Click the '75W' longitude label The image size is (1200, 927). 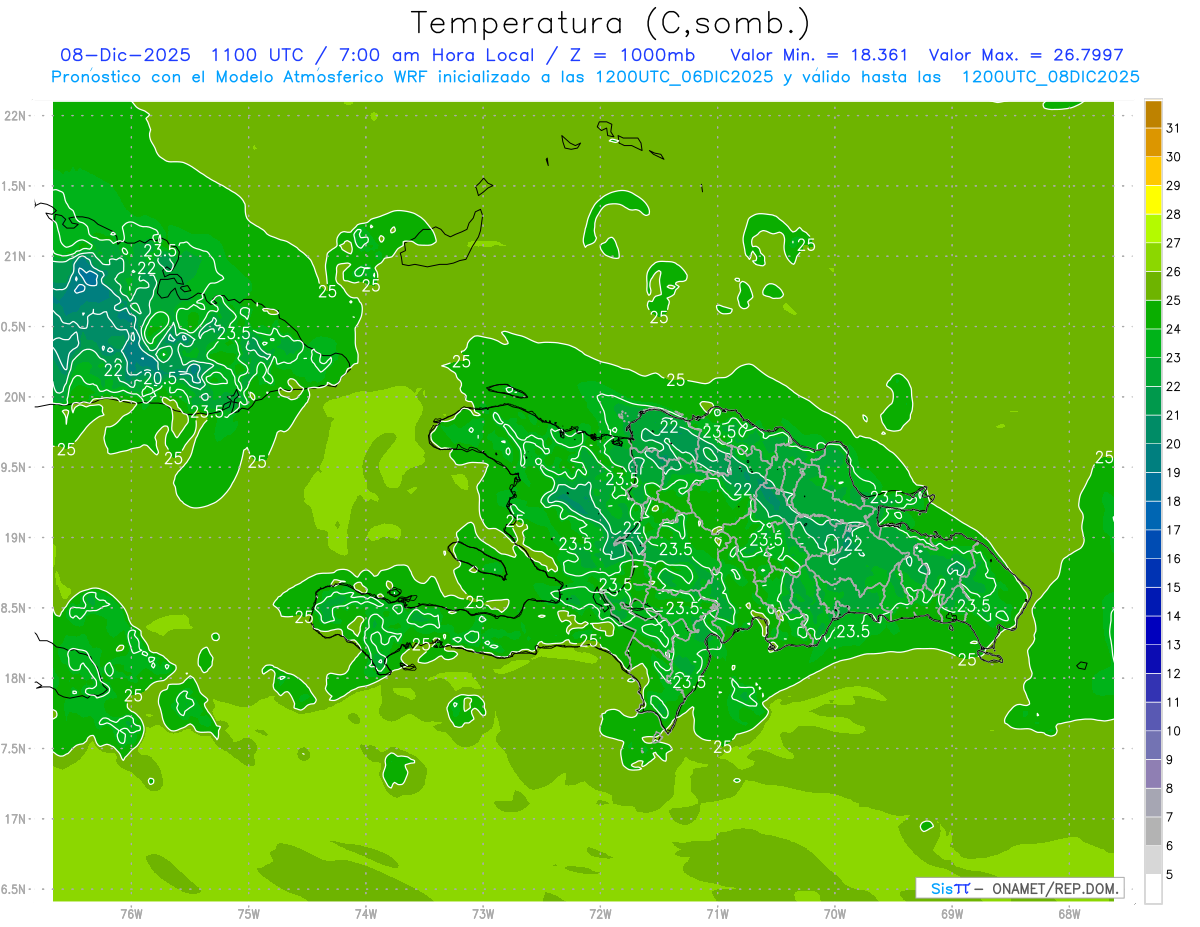249,914
